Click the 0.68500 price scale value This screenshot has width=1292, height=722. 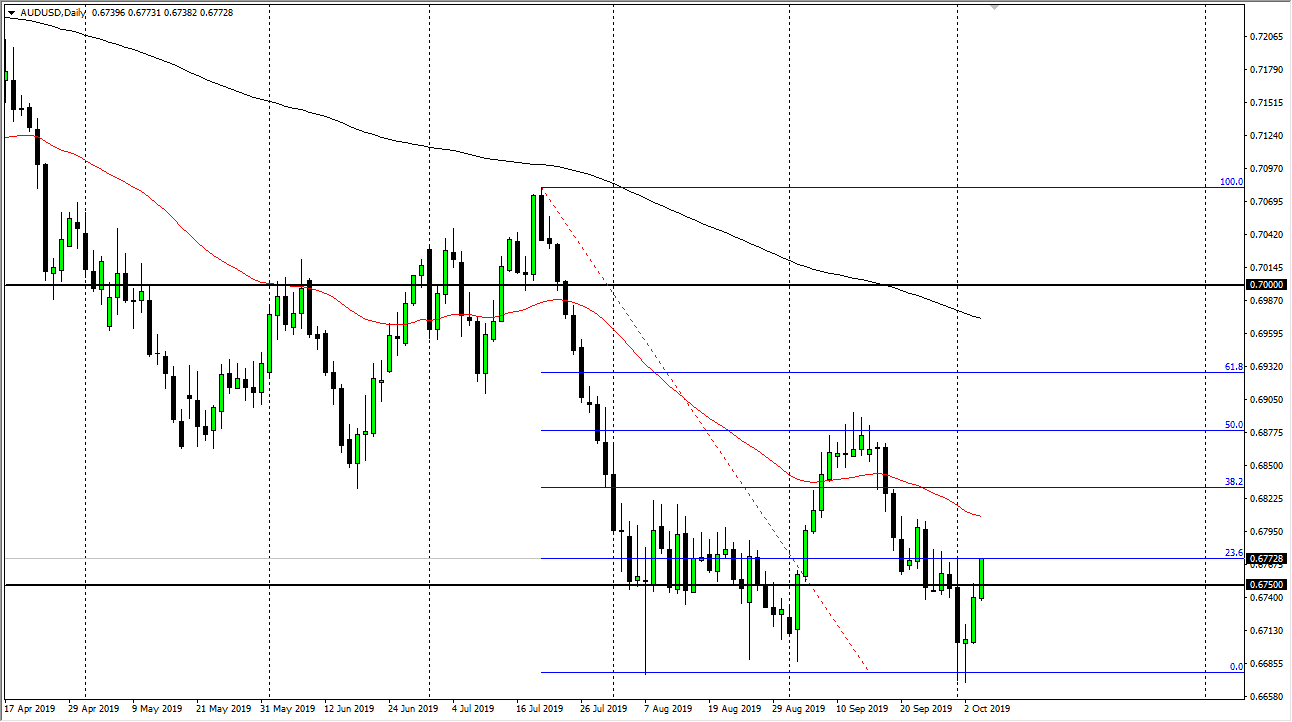point(1266,466)
